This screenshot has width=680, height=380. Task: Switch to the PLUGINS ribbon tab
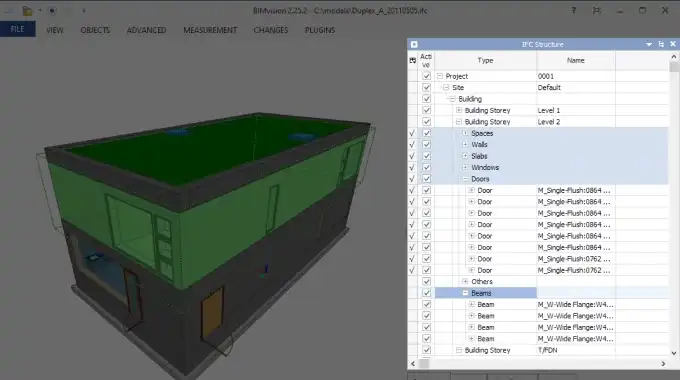320,30
